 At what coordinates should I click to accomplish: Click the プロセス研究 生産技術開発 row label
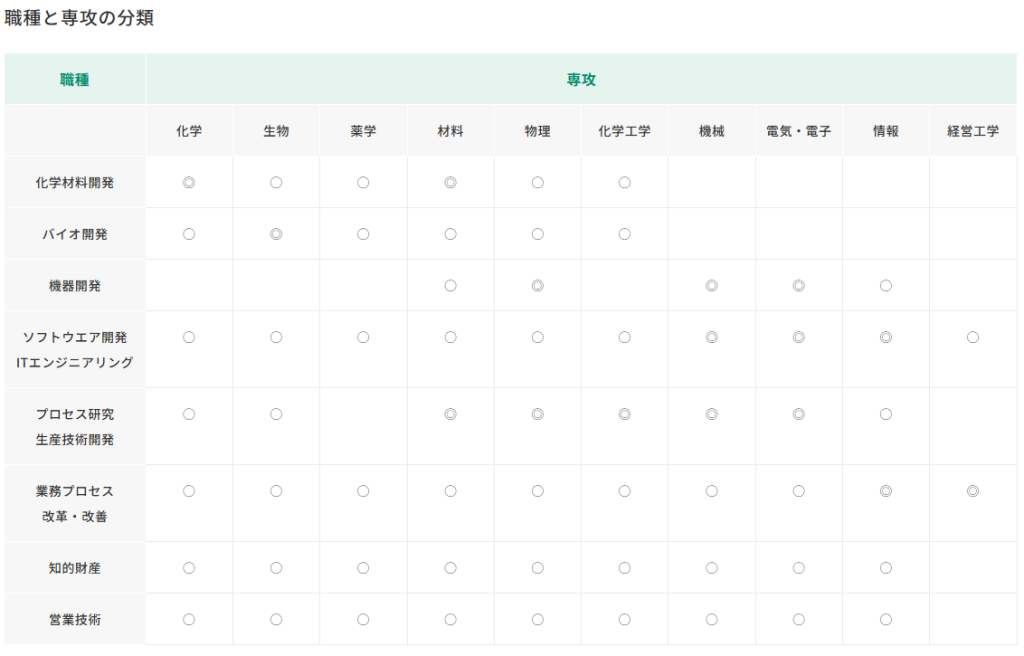[x=74, y=427]
